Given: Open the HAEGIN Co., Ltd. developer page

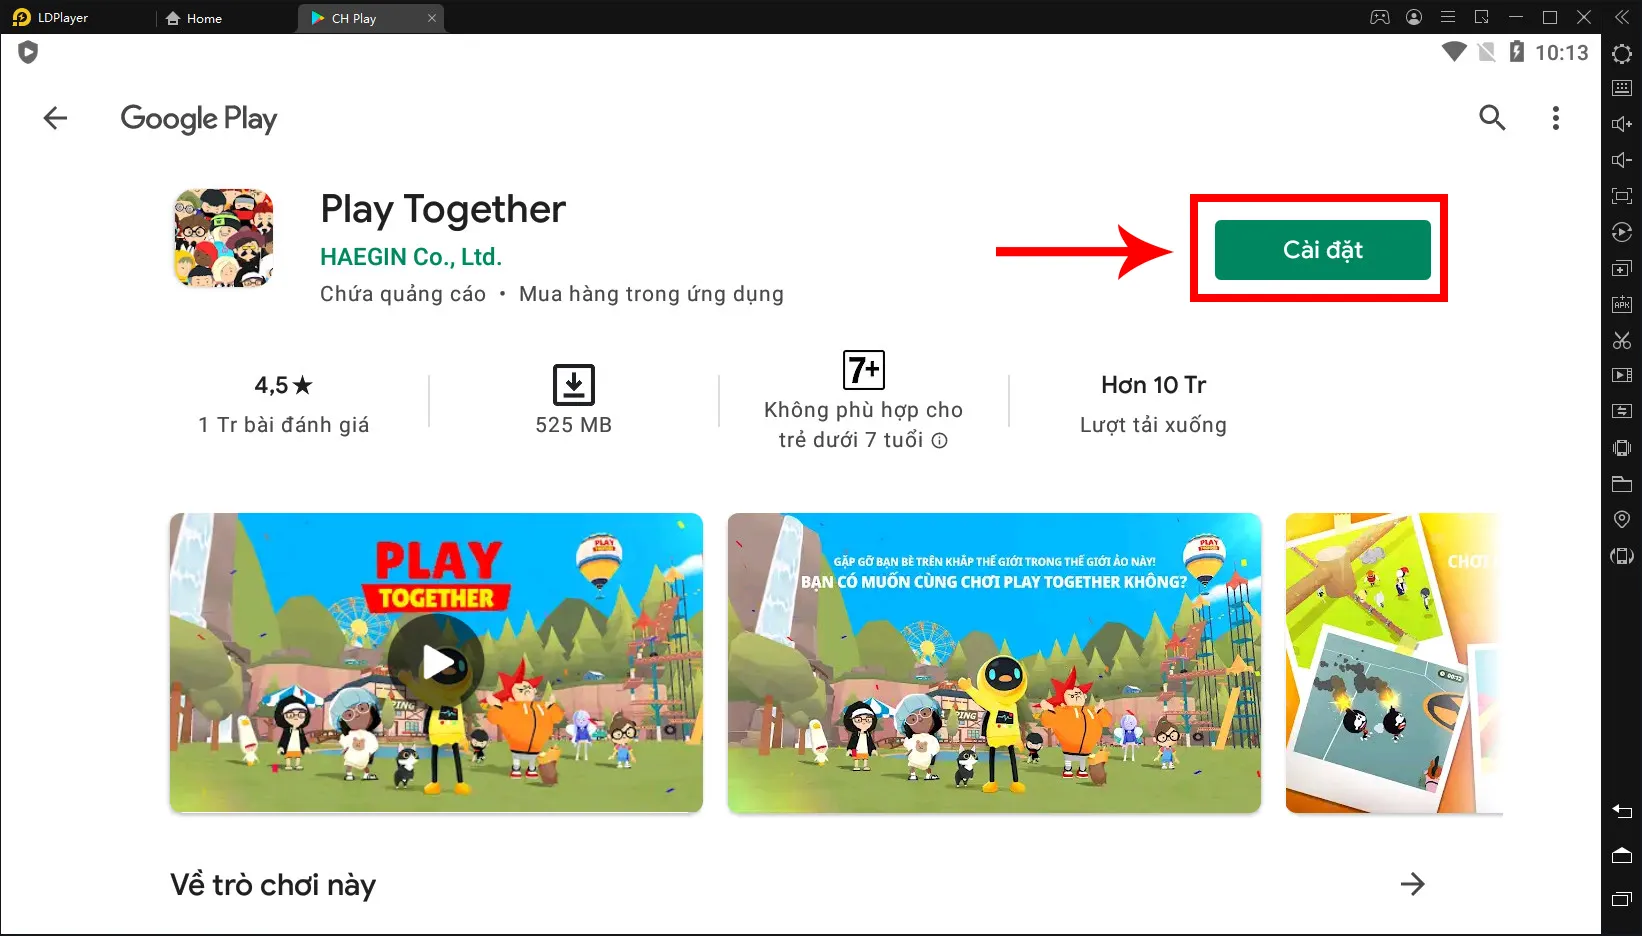Looking at the screenshot, I should [411, 257].
